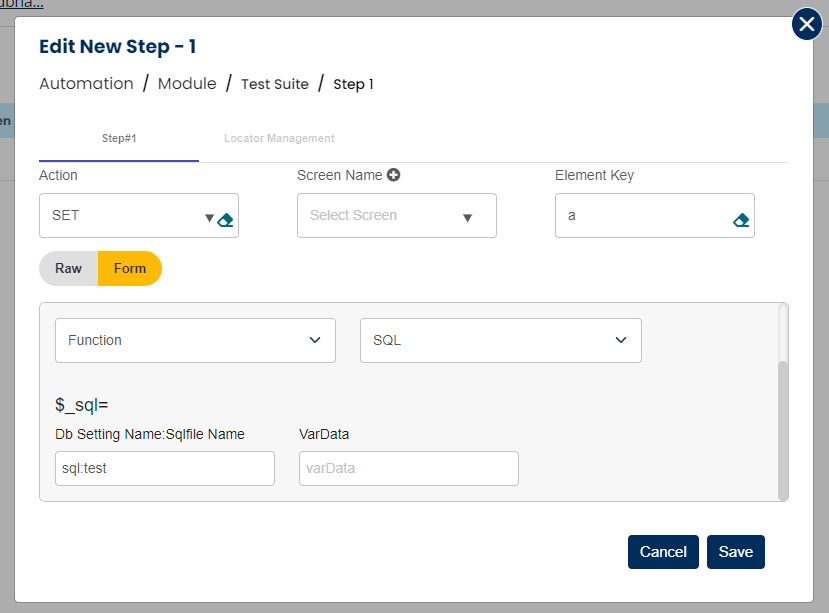Image resolution: width=829 pixels, height=613 pixels.
Task: Switch to Form mode
Action: coord(130,268)
